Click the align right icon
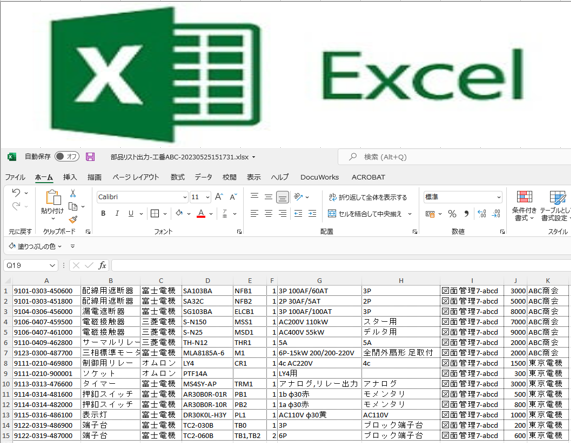The width and height of the screenshot is (571, 443). (283, 214)
